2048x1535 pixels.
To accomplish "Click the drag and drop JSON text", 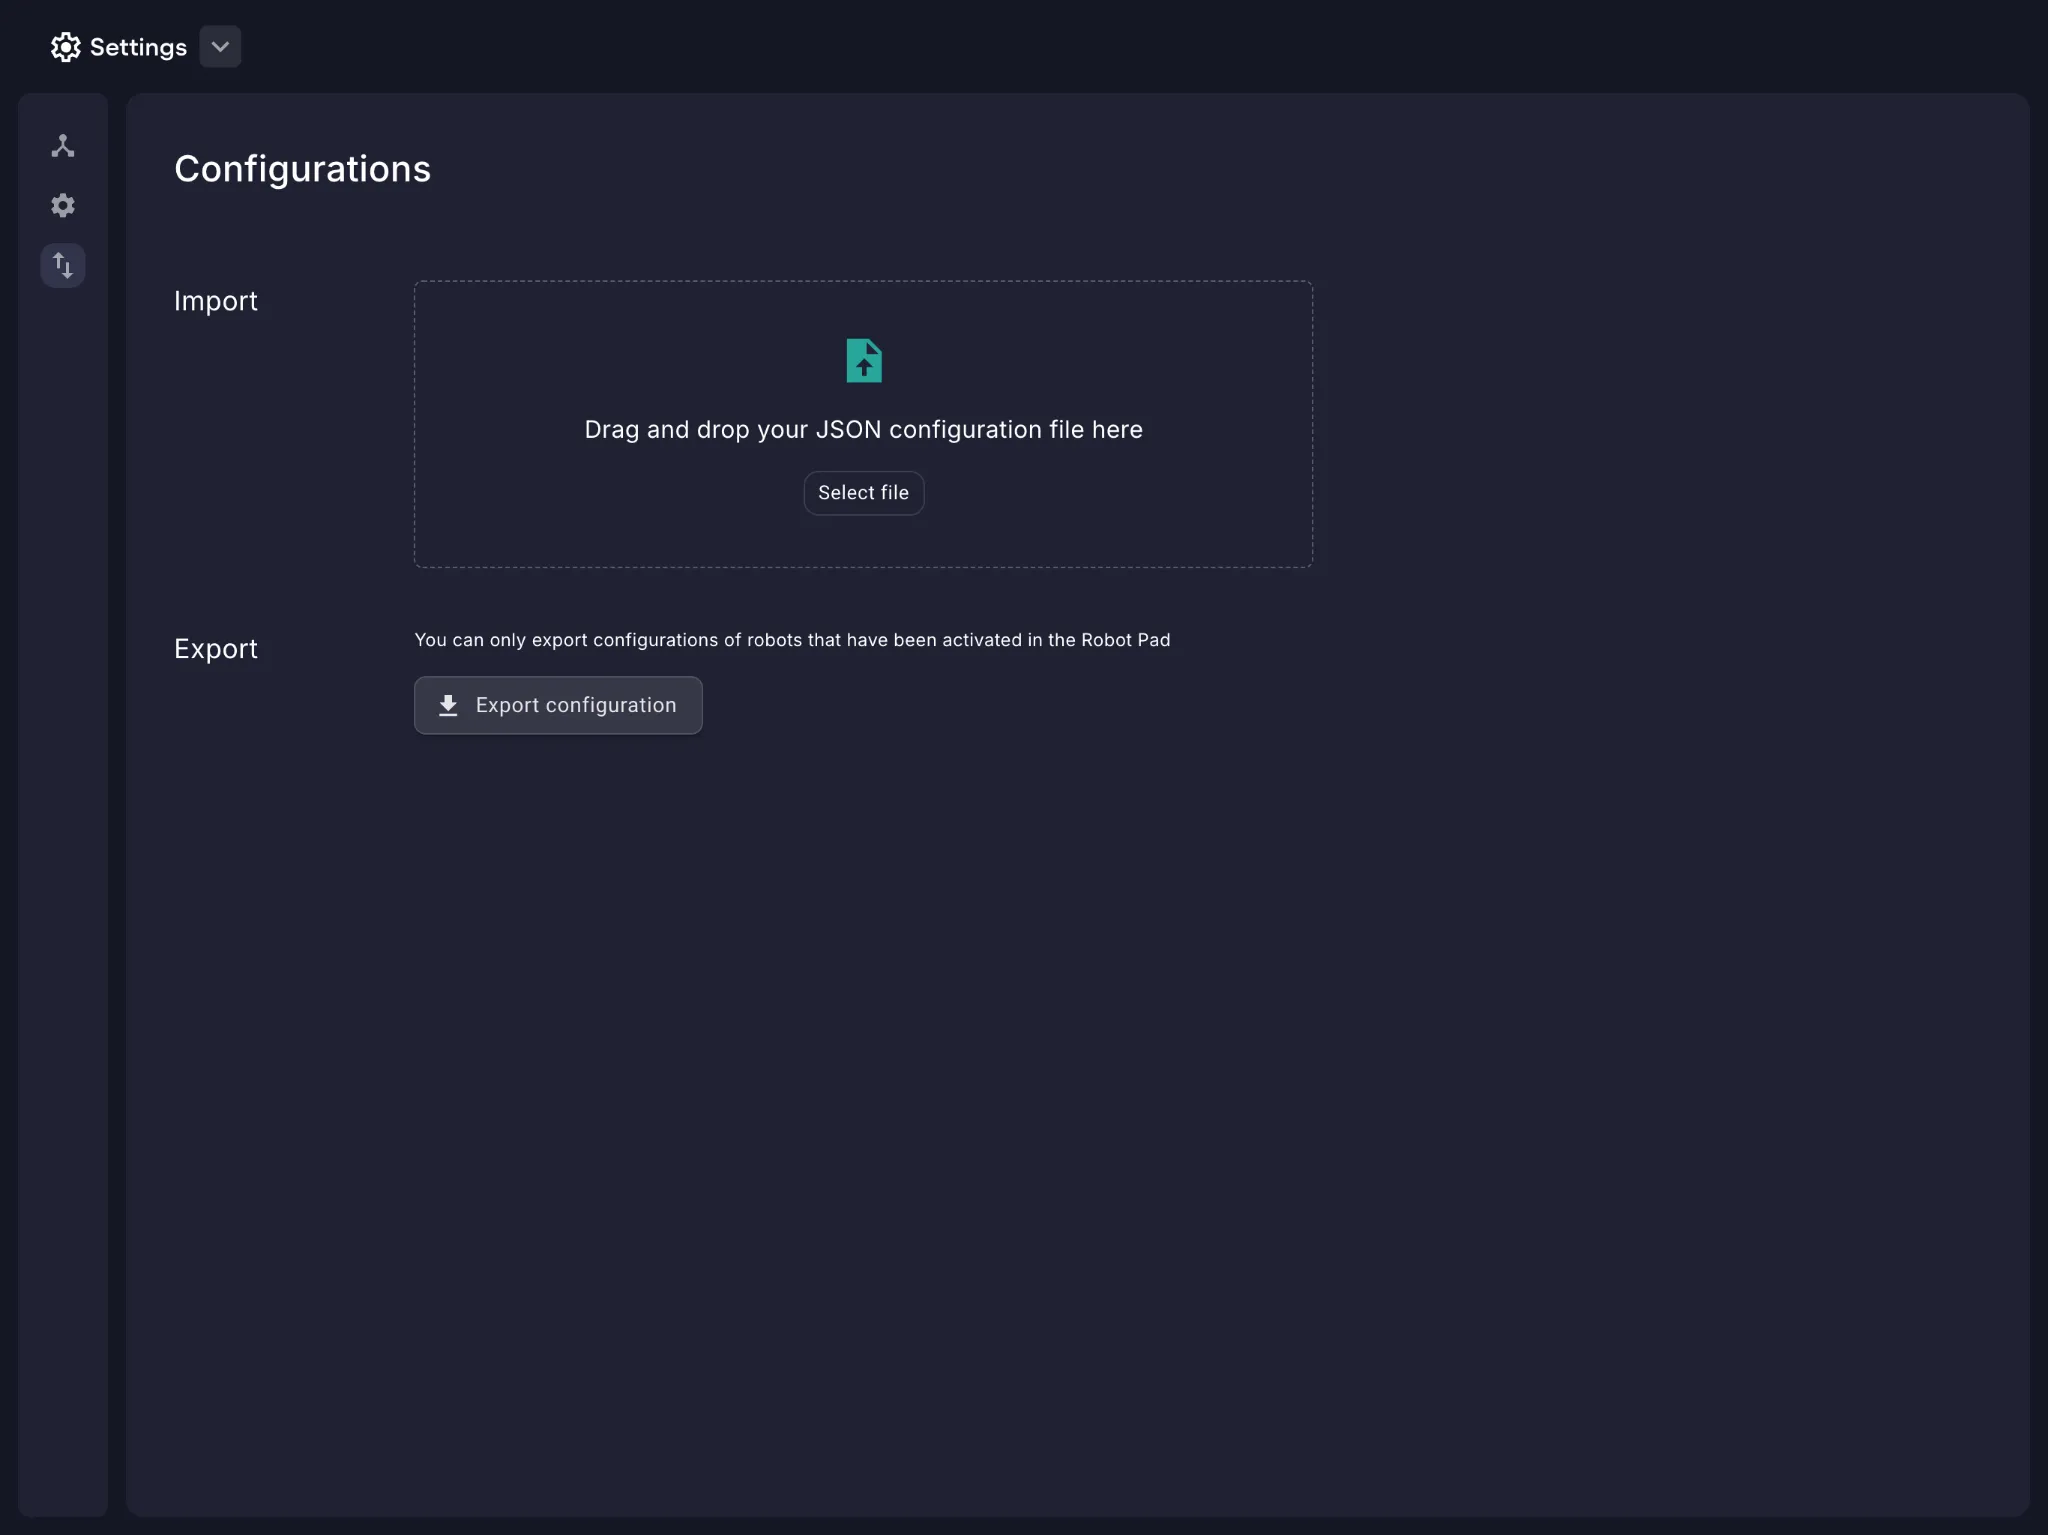I will pyautogui.click(x=863, y=430).
